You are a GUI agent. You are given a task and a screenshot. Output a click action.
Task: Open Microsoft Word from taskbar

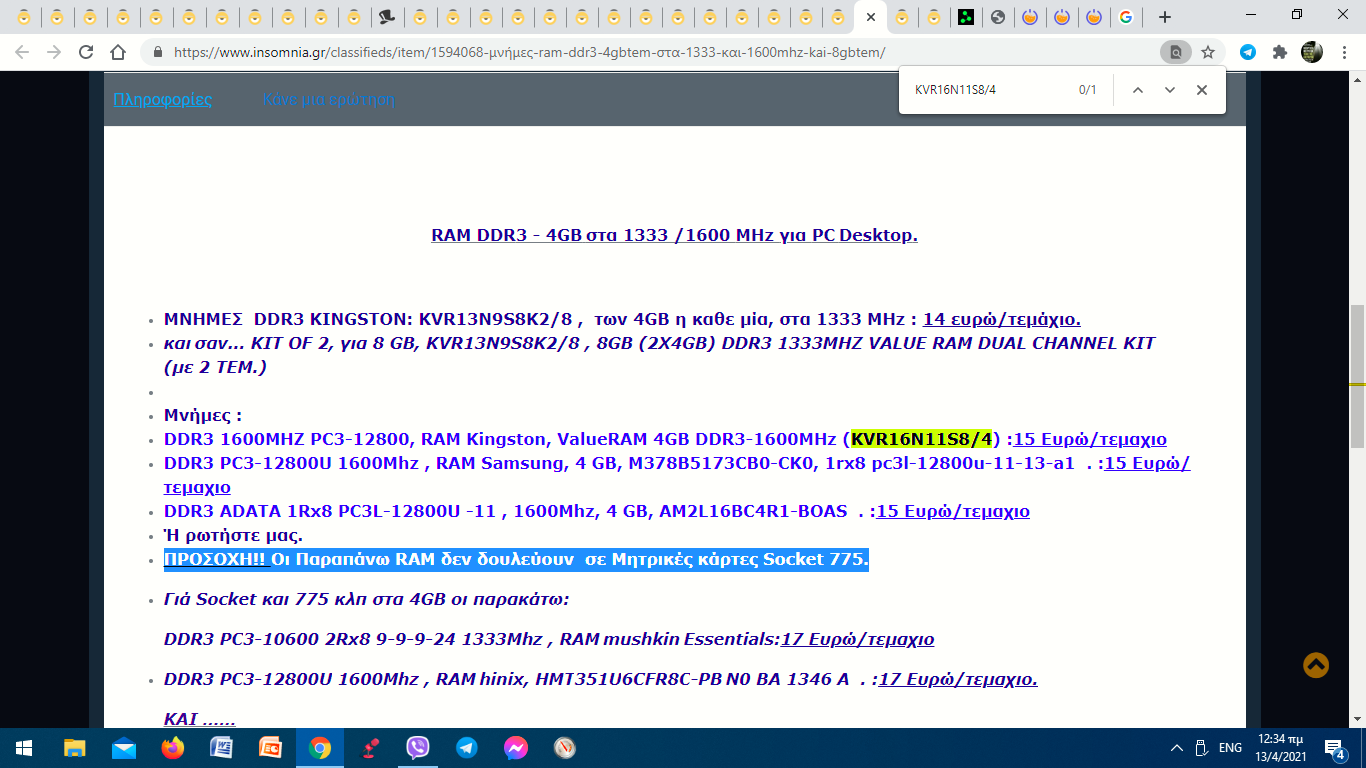pos(222,748)
